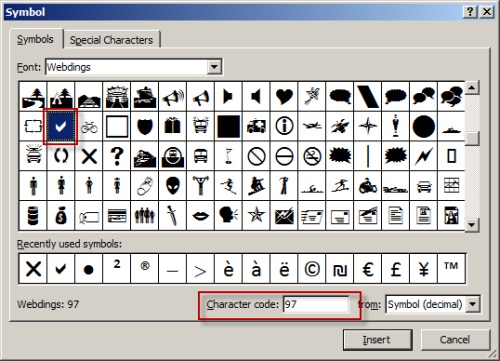The height and width of the screenshot is (361, 500).
Task: Pick the loudspeaker with sound waves symbol
Action: coord(173,97)
